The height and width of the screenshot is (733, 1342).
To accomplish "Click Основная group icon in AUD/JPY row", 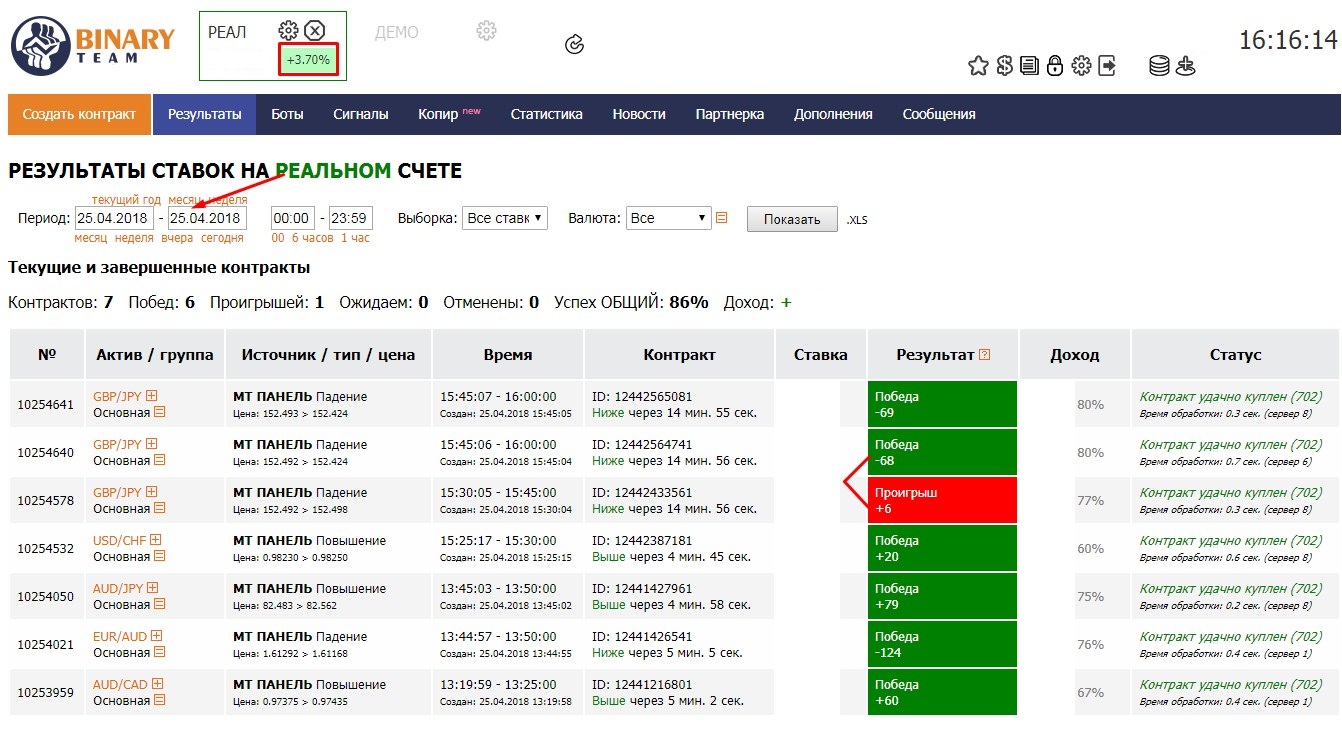I will tap(159, 604).
